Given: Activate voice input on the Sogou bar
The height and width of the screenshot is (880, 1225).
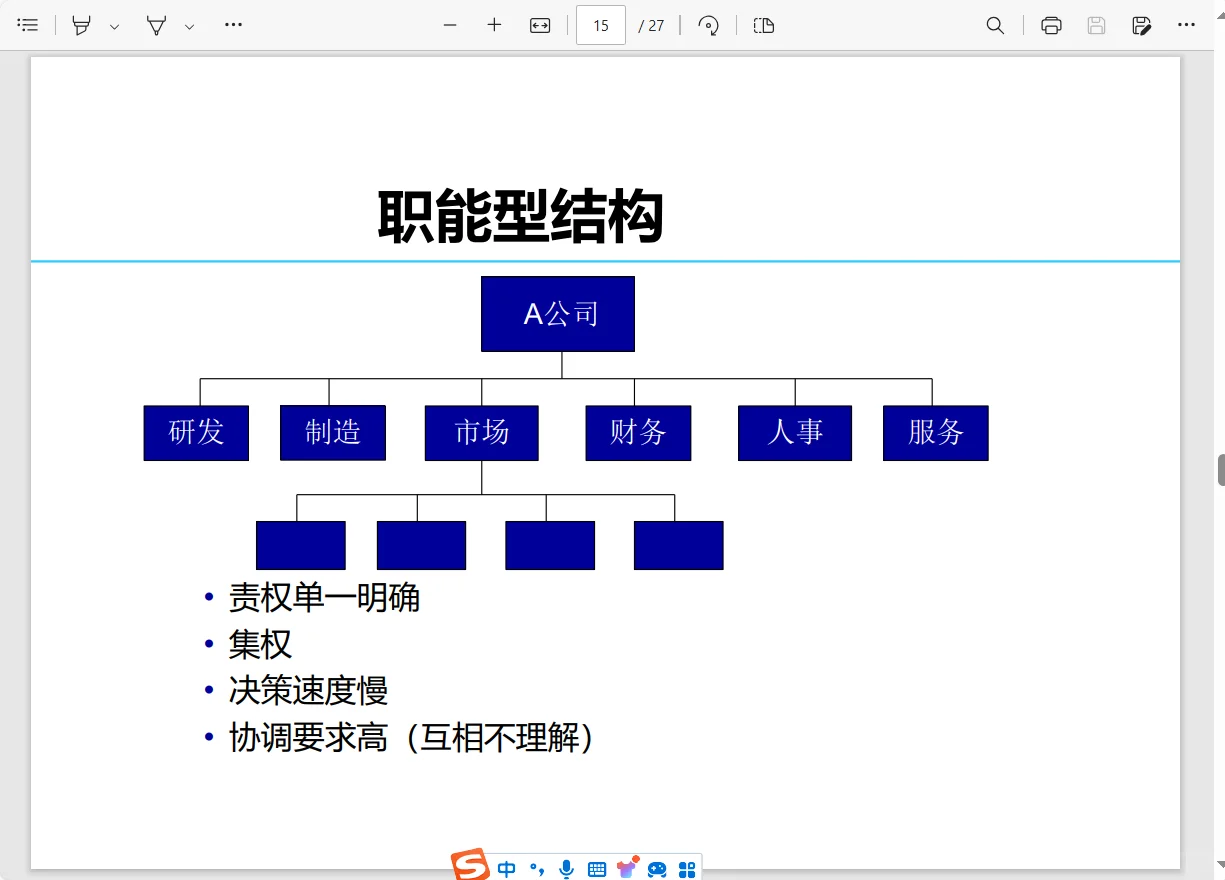Looking at the screenshot, I should 565,868.
